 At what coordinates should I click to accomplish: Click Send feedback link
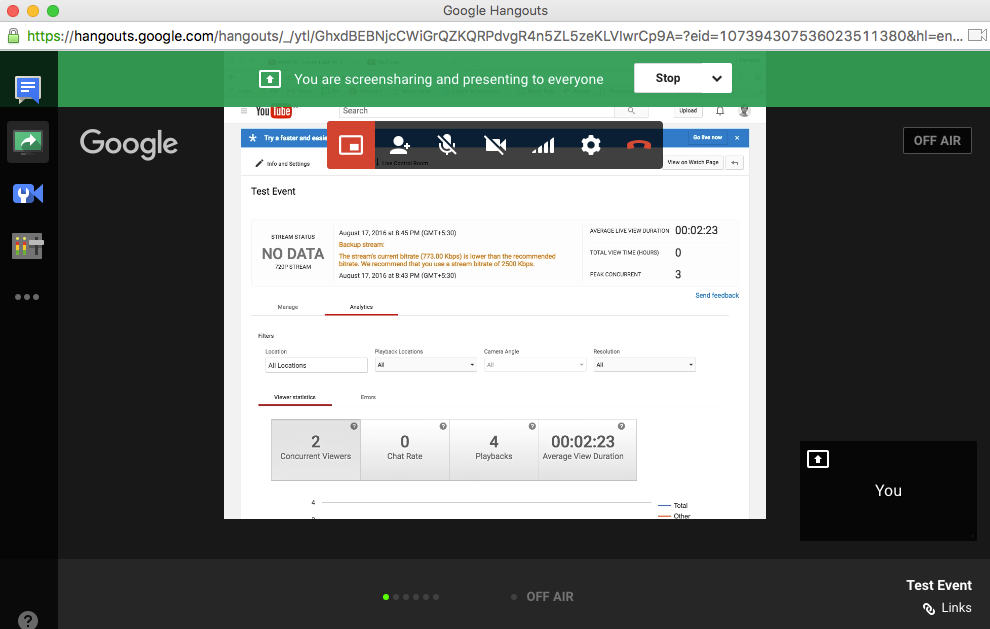[x=717, y=296]
